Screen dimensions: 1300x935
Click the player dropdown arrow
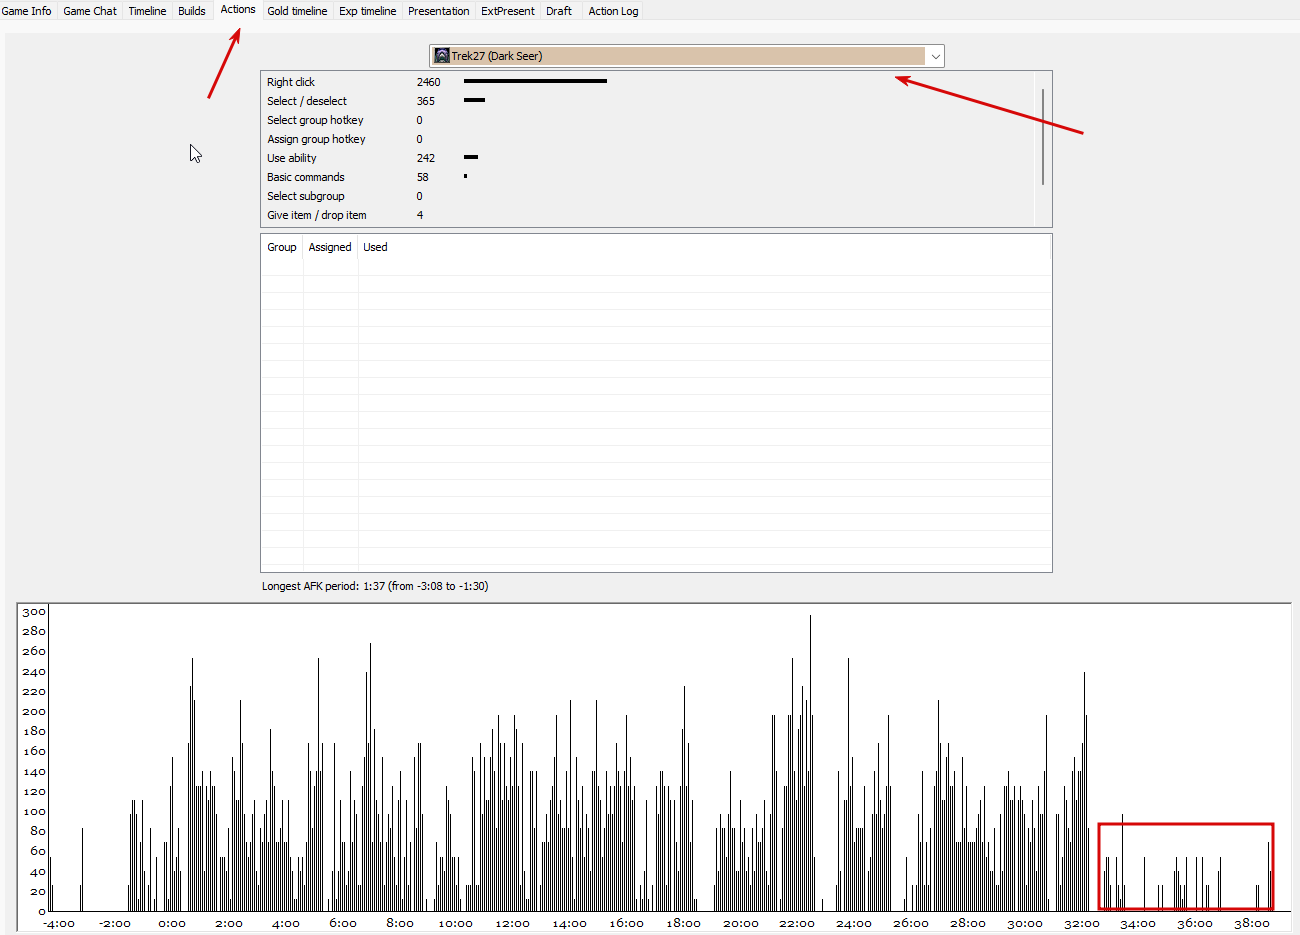[935, 56]
